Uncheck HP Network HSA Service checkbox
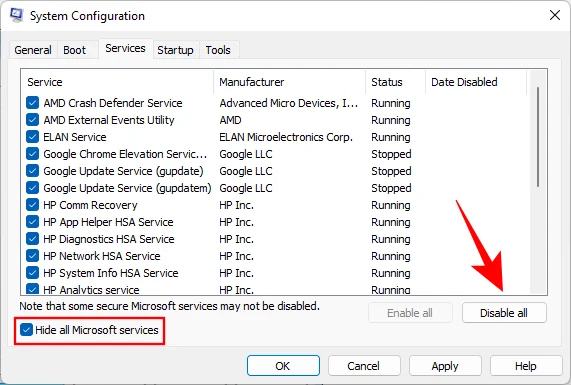 coord(32,256)
